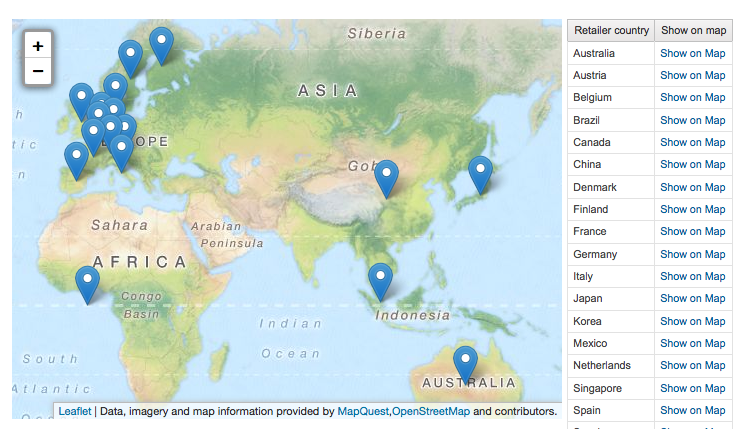
Task: Show Netherlands on the map
Action: tap(693, 365)
